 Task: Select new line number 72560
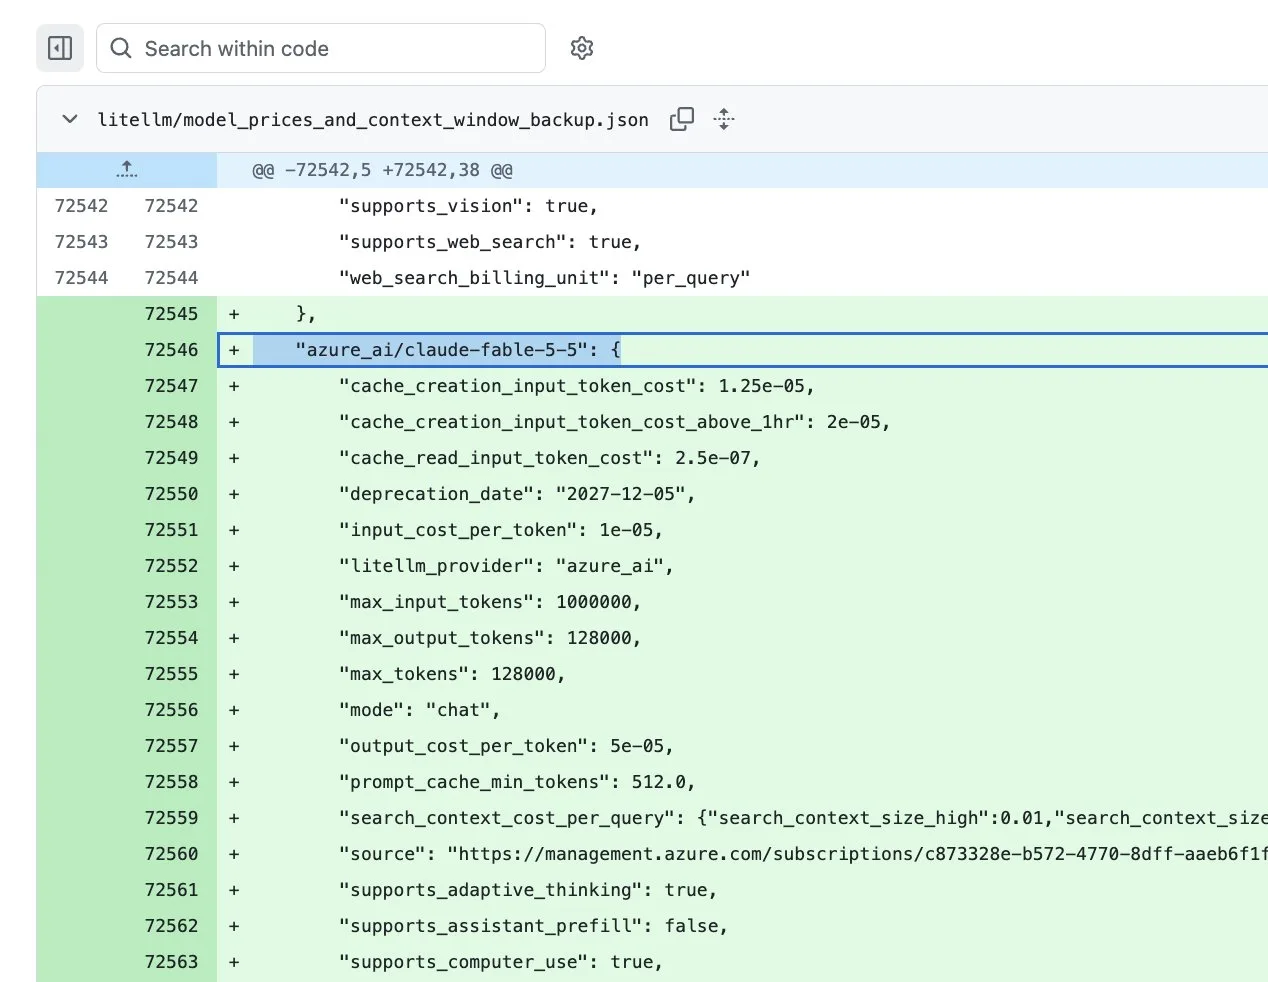pyautogui.click(x=171, y=854)
